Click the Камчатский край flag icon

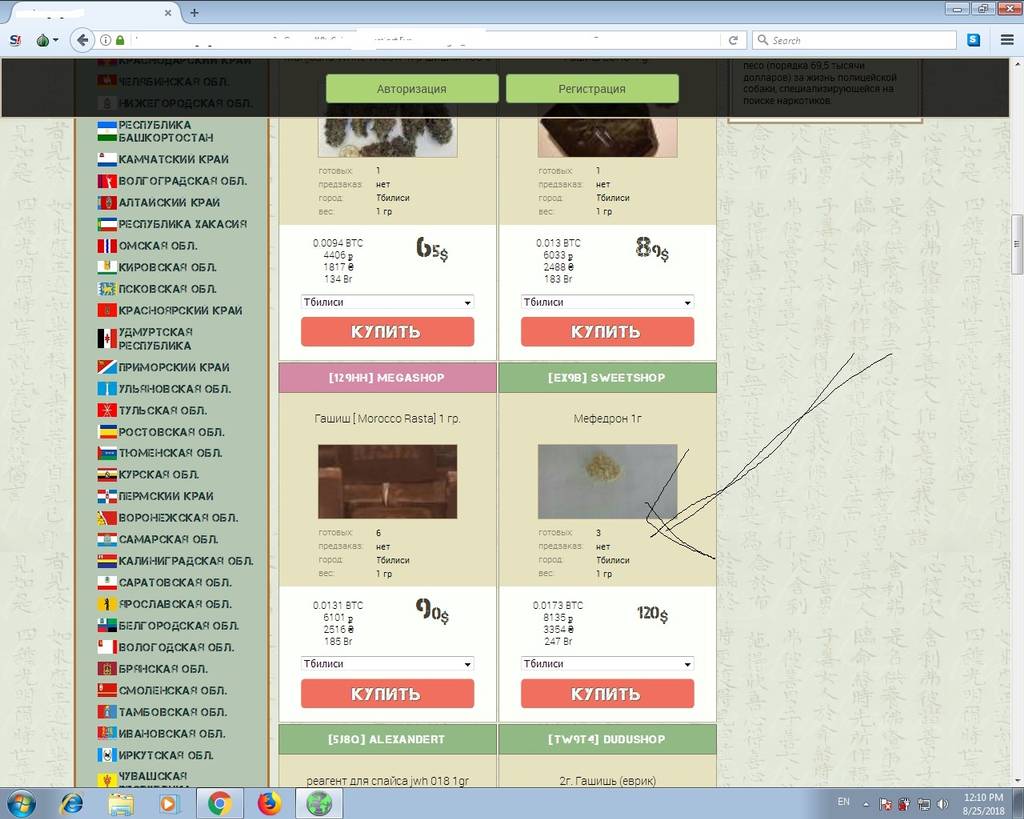tap(107, 159)
